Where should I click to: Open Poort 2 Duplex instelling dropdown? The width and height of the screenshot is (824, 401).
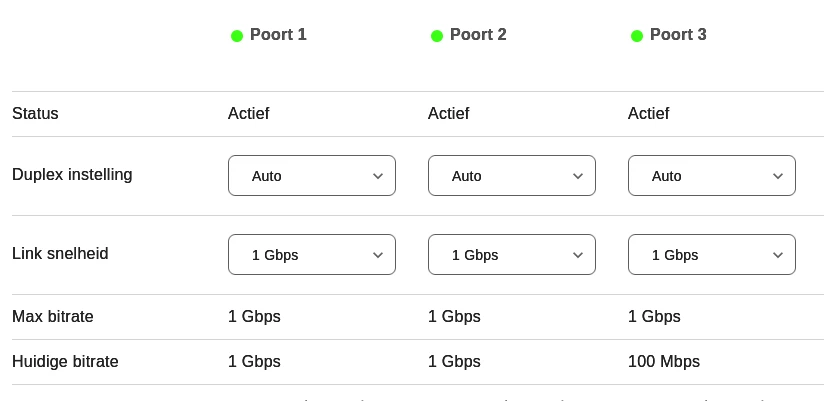point(512,176)
